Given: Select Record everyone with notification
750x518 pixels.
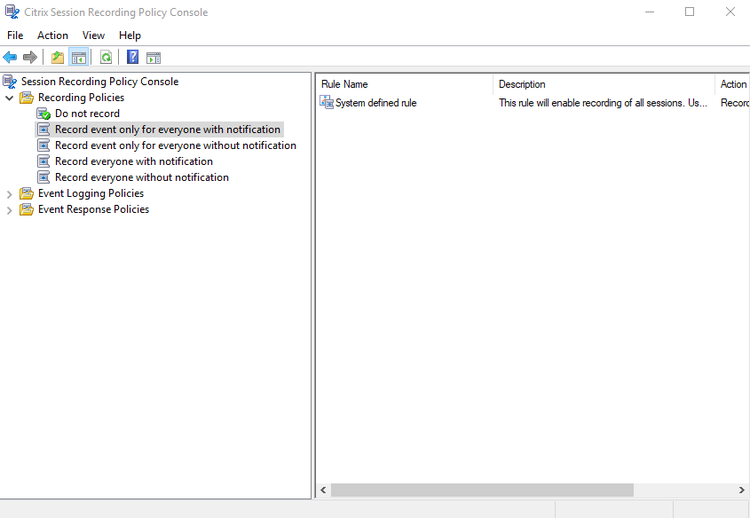Looking at the screenshot, I should (133, 161).
